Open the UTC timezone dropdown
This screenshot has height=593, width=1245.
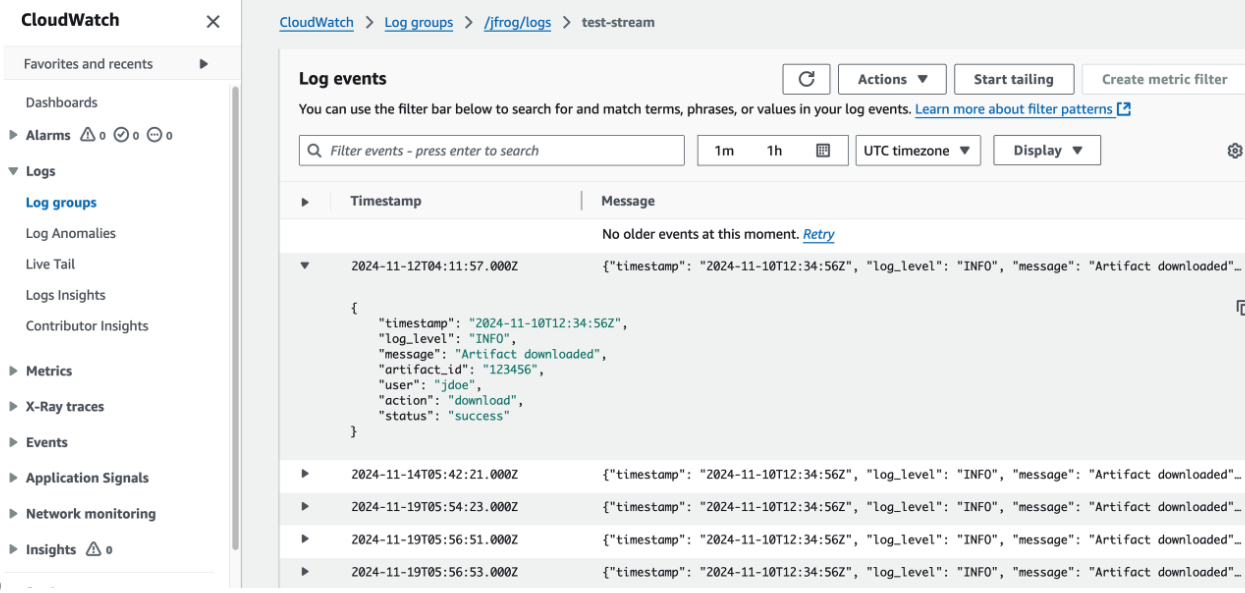(x=917, y=150)
